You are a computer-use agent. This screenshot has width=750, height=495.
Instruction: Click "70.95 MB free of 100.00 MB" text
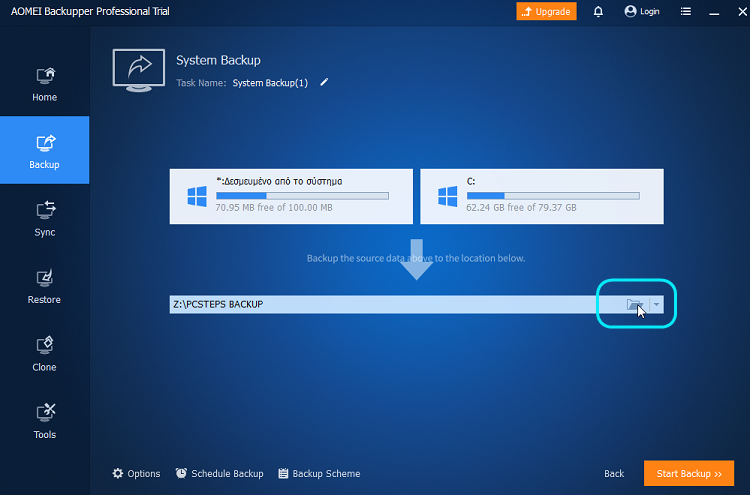[x=274, y=208]
